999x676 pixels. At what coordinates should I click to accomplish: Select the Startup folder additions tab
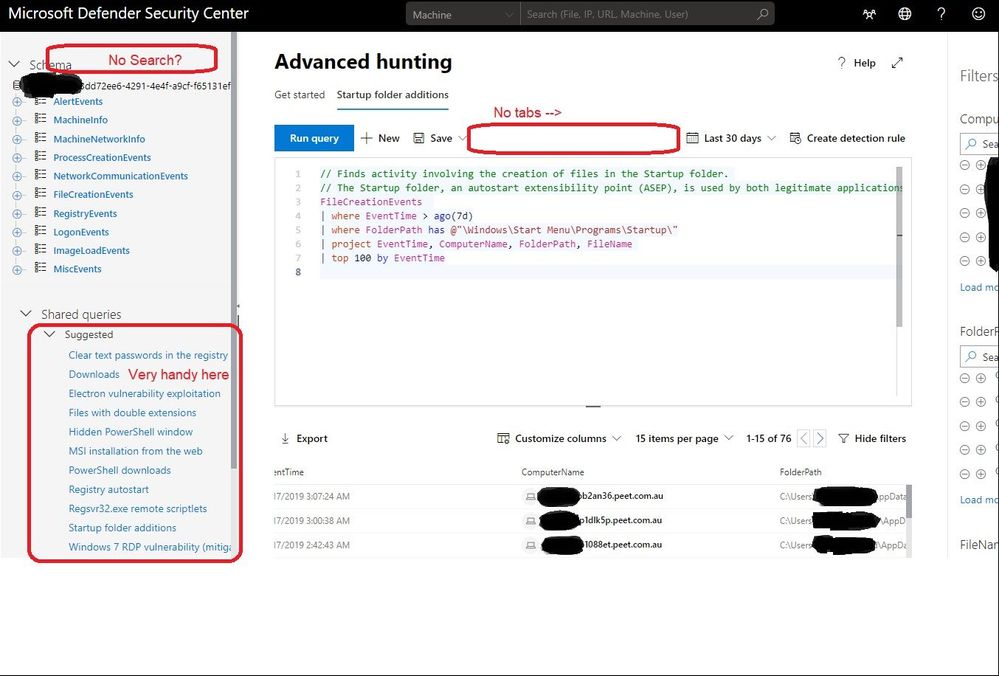(392, 94)
